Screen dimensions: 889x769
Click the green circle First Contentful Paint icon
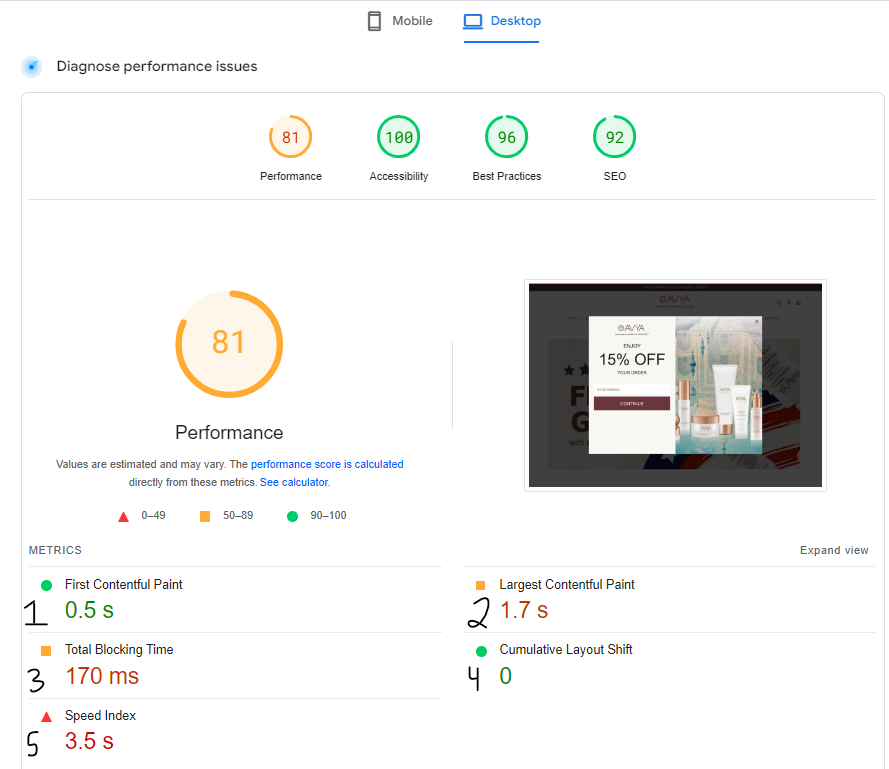coord(46,585)
